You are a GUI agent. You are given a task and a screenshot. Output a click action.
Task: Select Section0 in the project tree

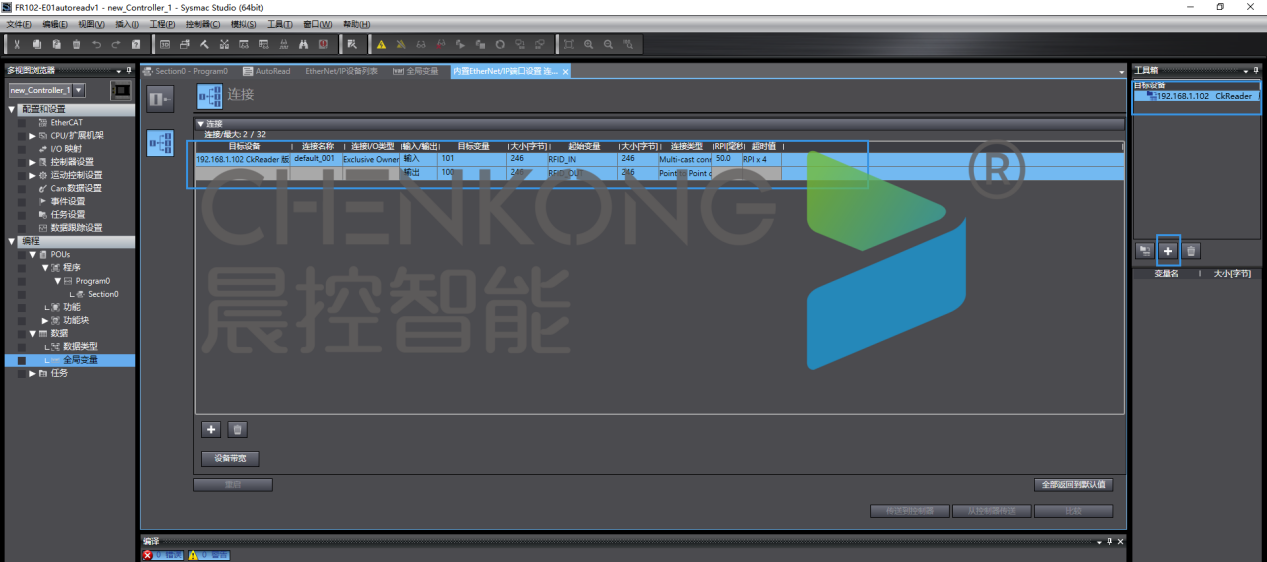(103, 294)
